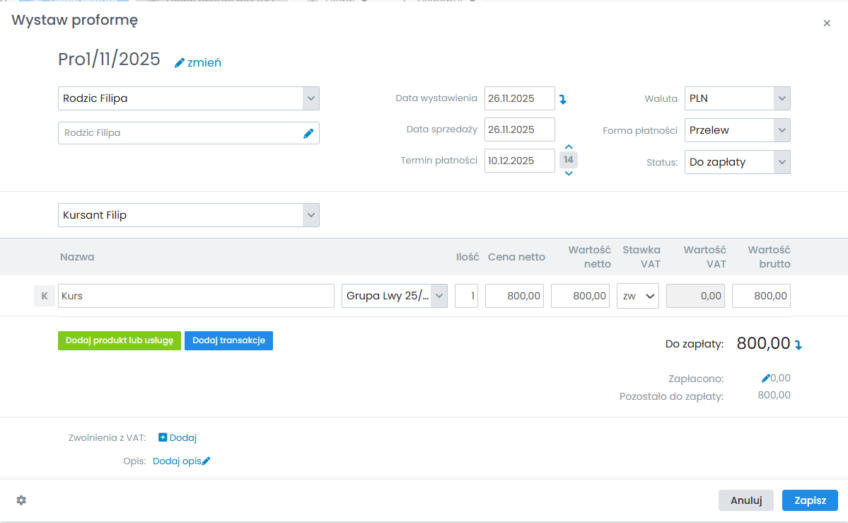848x523 pixels.
Task: Click the K badge on the Kurs row
Action: (x=44, y=296)
